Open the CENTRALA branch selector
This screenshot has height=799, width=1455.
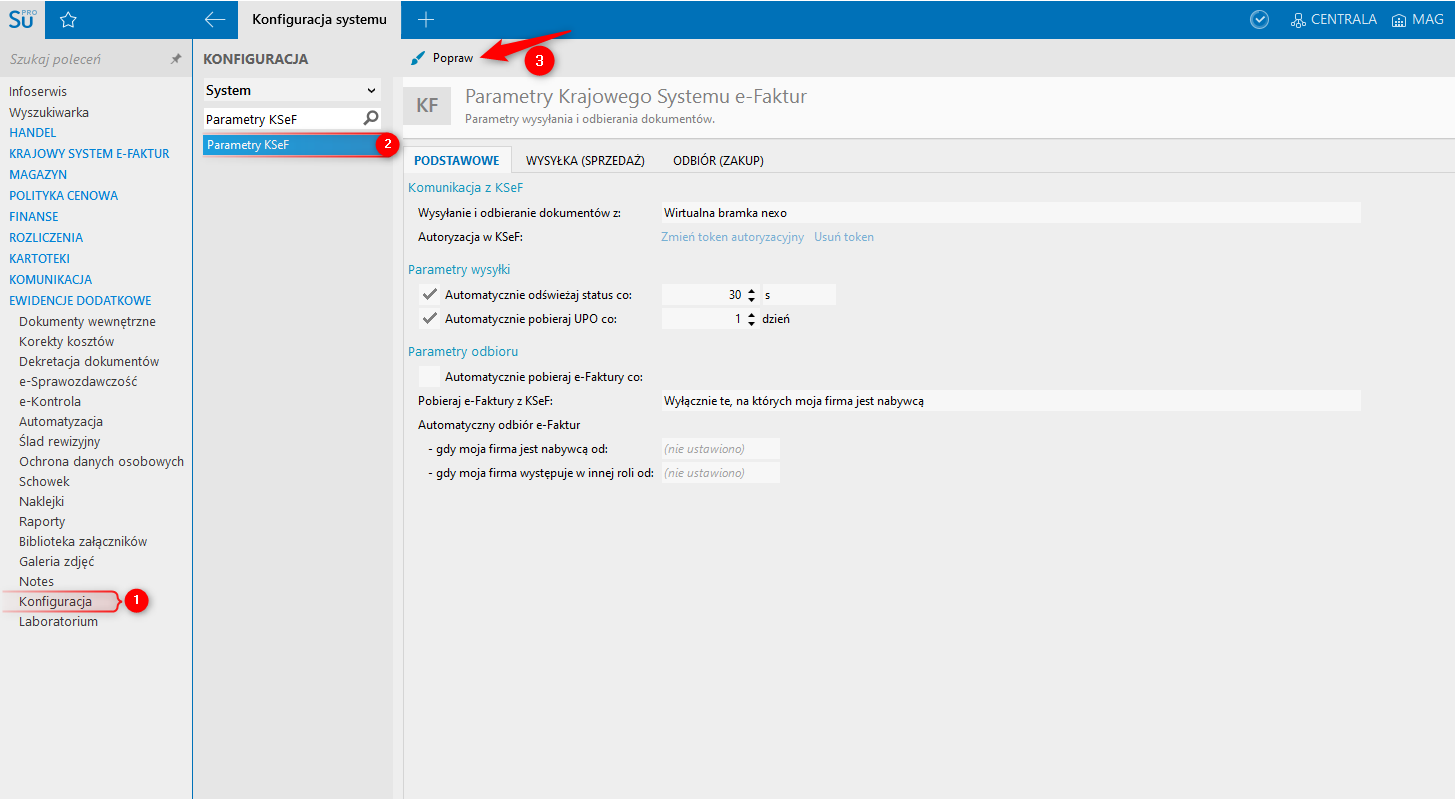pyautogui.click(x=1333, y=19)
